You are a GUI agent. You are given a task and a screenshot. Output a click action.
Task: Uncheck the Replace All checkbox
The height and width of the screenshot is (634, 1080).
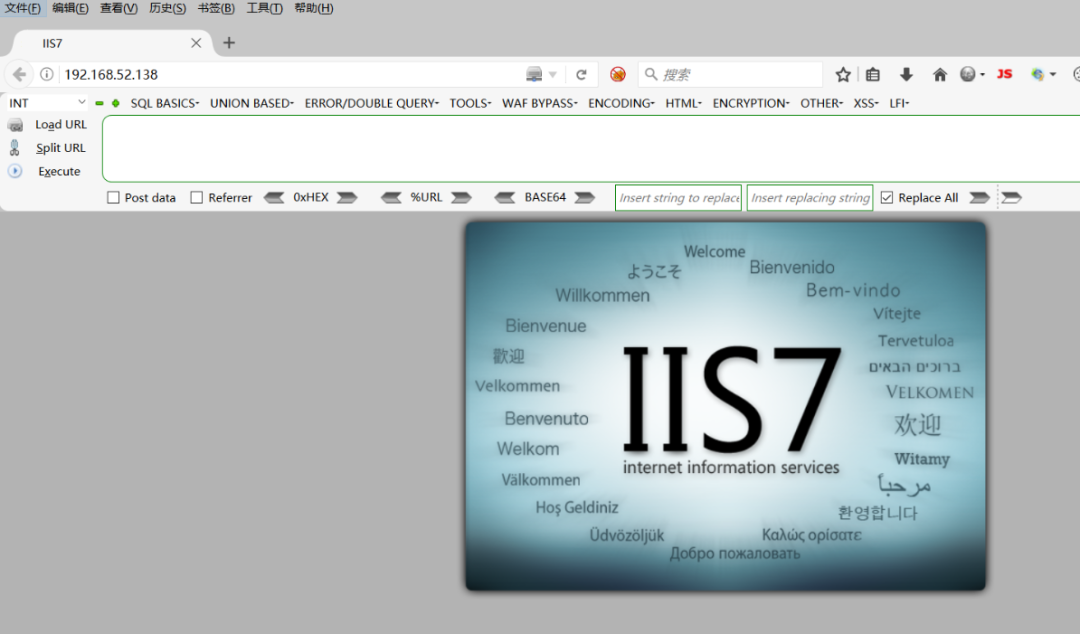[x=886, y=198]
